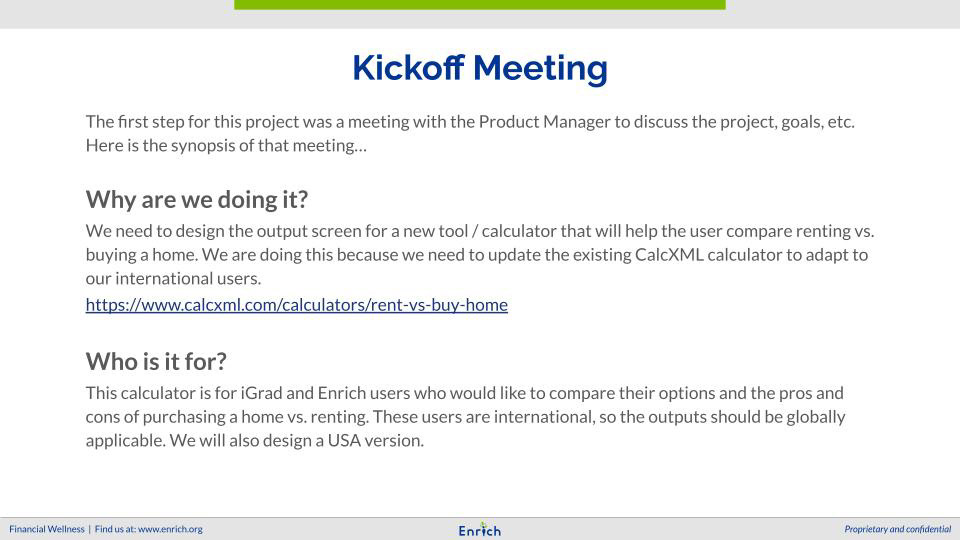
Task: Click the sentence 'We will also design a USA version.'
Action: click(x=296, y=441)
